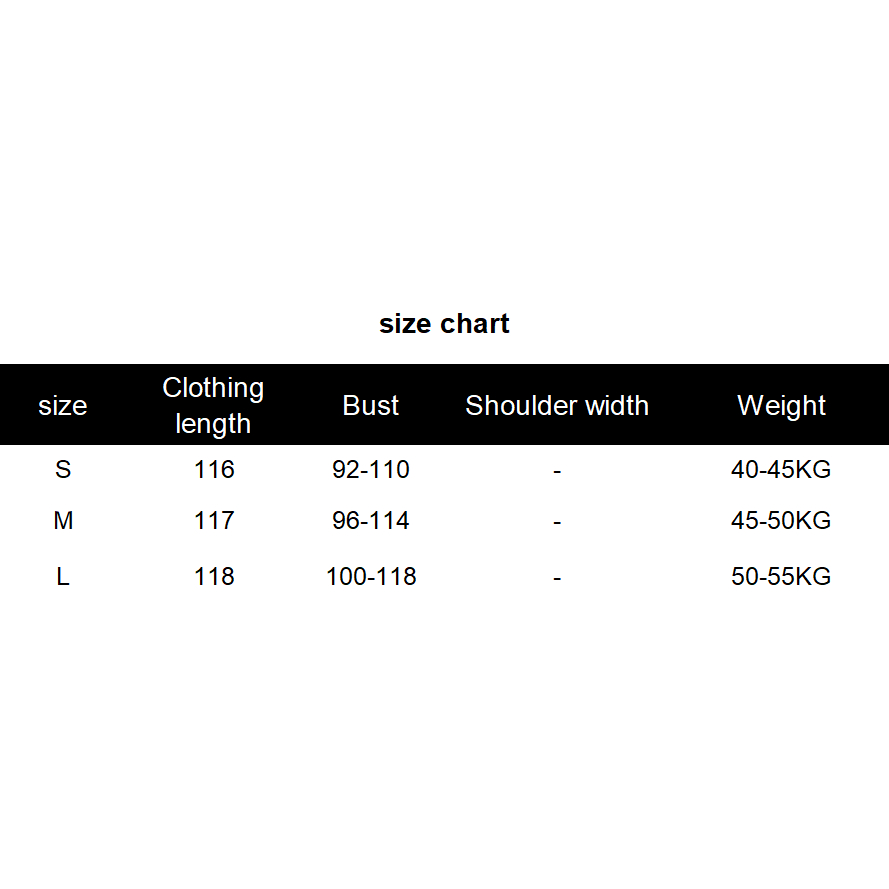Select the shoulder width dash in L row
Screen dimensions: 889x889
pos(557,578)
